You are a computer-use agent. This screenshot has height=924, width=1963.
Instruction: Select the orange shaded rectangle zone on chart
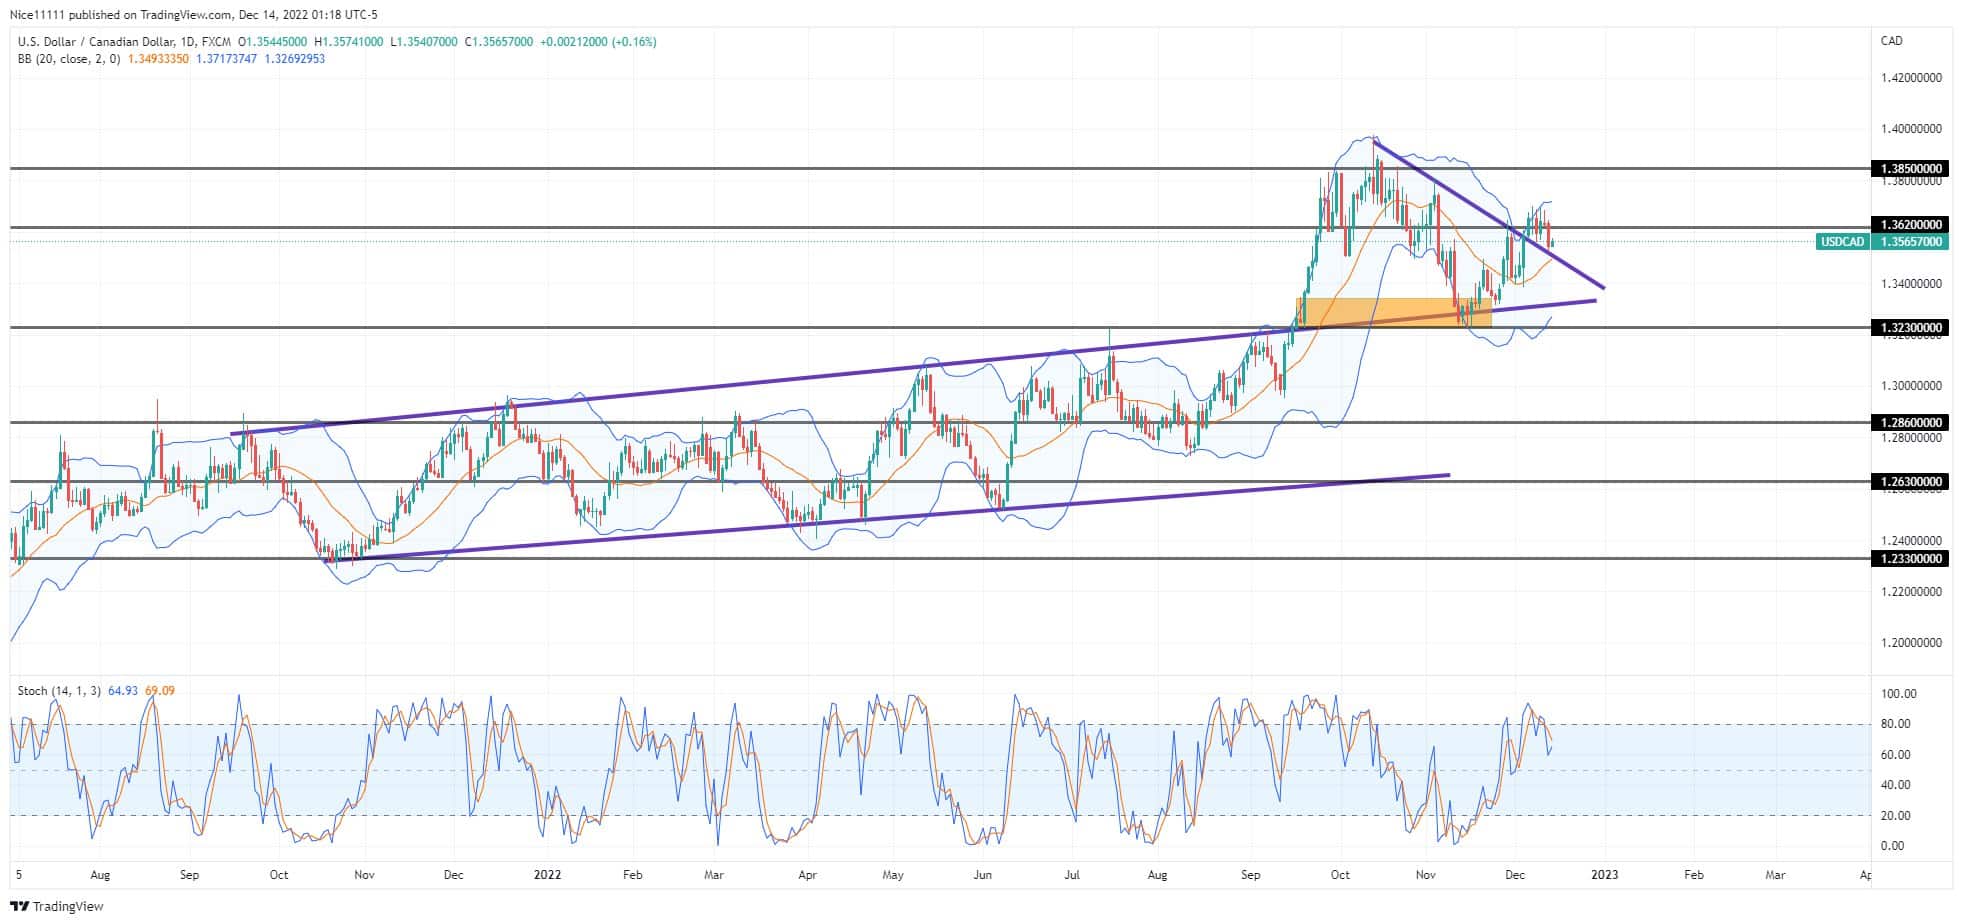1394,312
